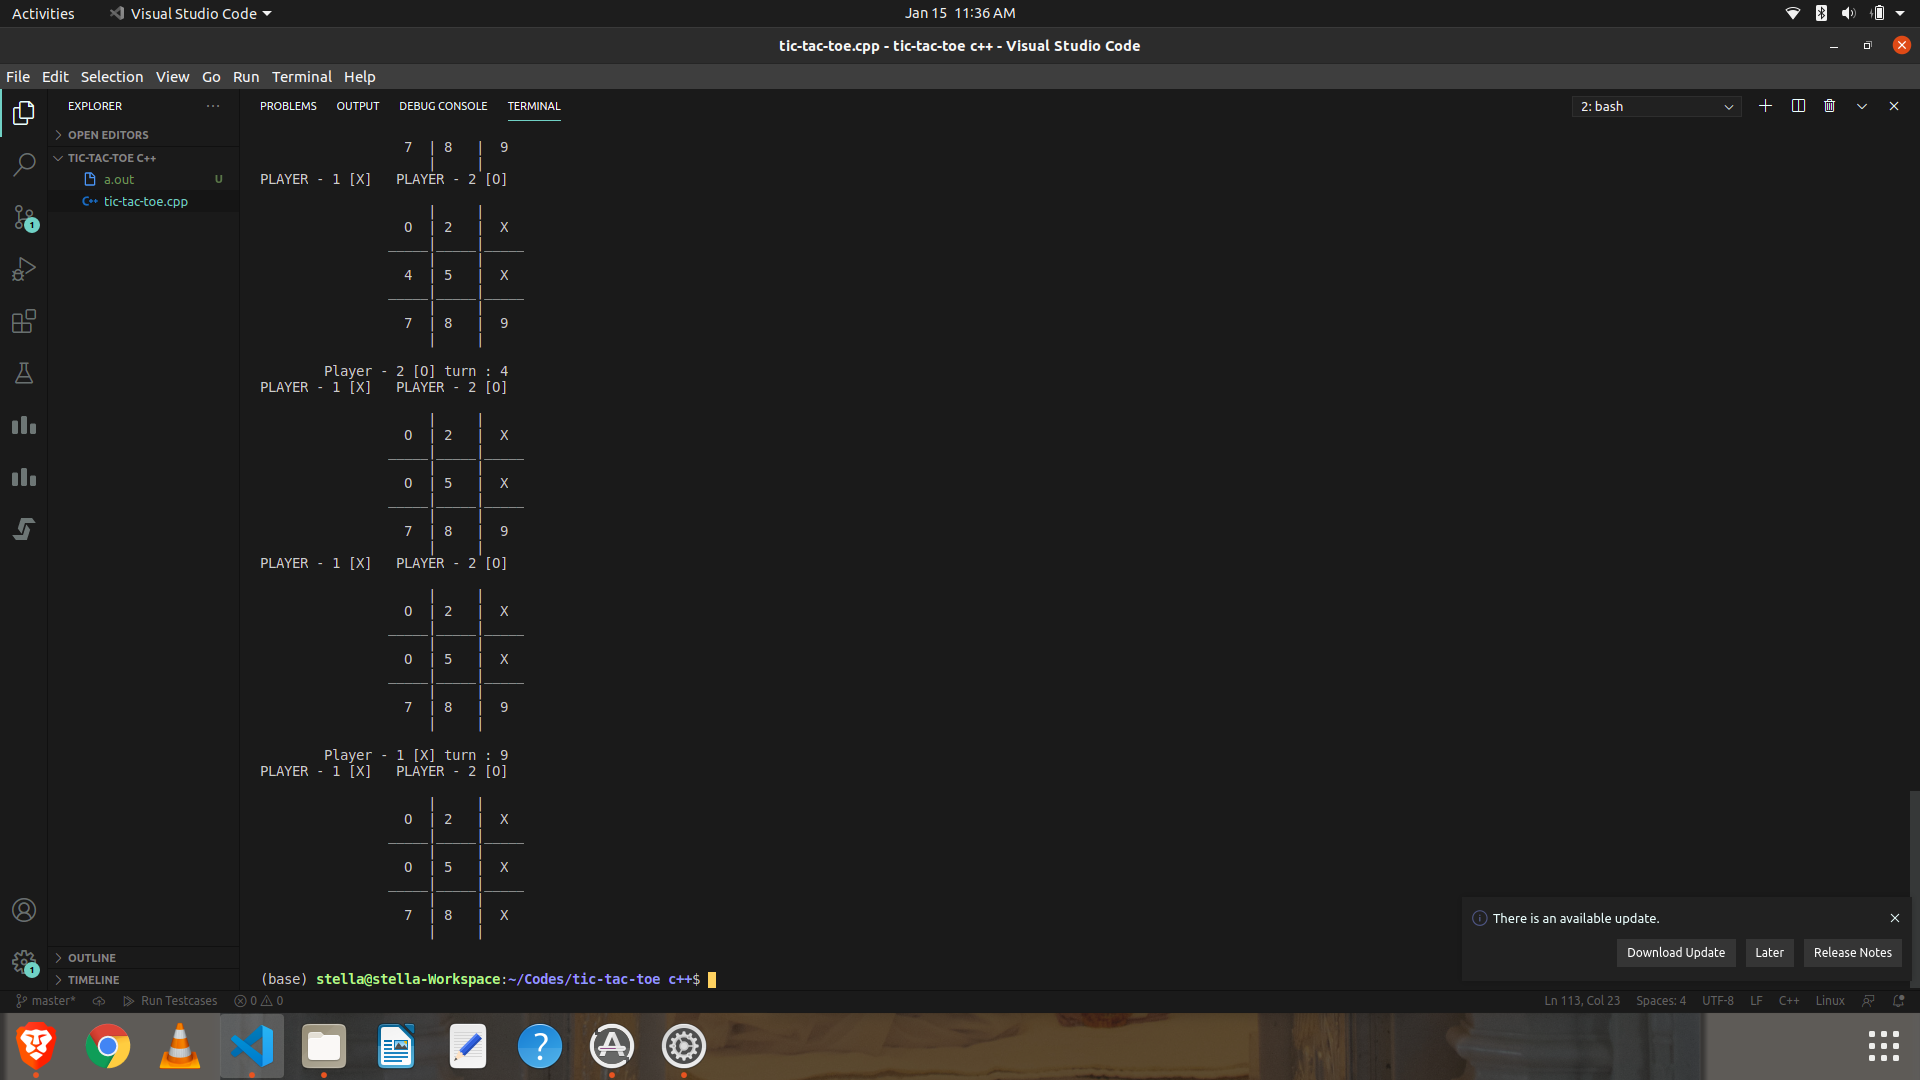Launch Chrome from the dock
This screenshot has height=1080, width=1920.
pyautogui.click(x=108, y=1047)
